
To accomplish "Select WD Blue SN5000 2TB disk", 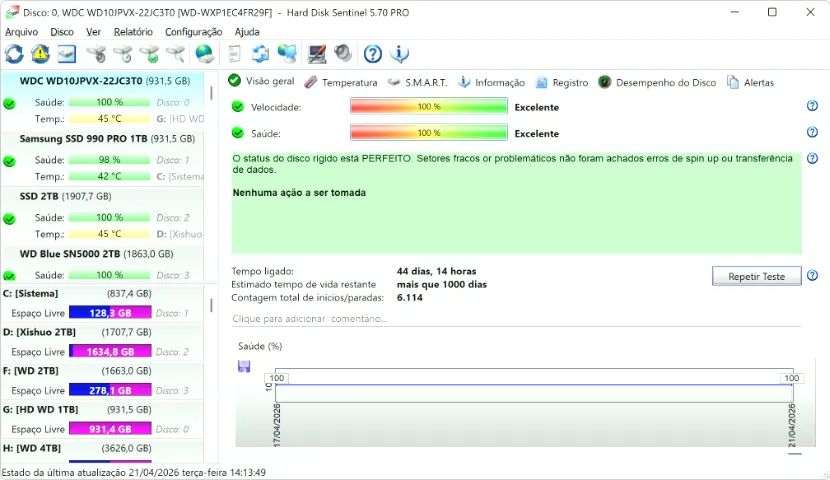I will click(x=103, y=263).
